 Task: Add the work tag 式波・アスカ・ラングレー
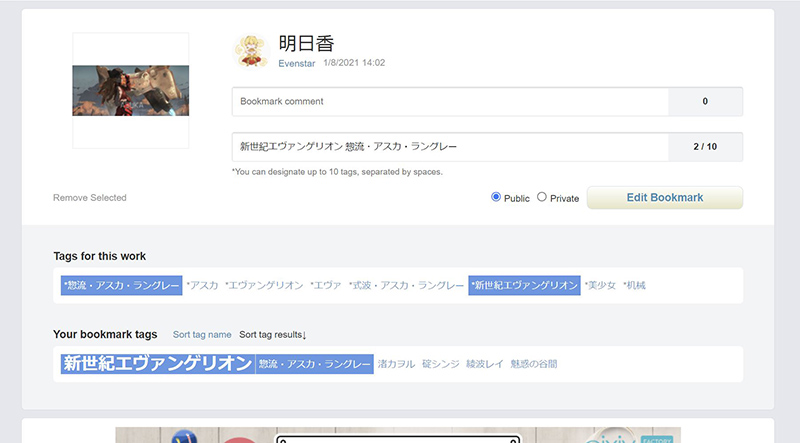[406, 285]
